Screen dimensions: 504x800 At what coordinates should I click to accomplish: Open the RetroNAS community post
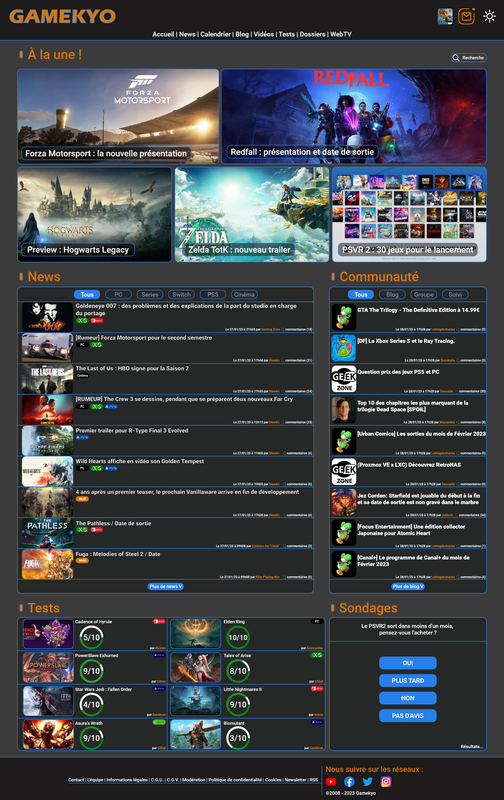click(408, 472)
